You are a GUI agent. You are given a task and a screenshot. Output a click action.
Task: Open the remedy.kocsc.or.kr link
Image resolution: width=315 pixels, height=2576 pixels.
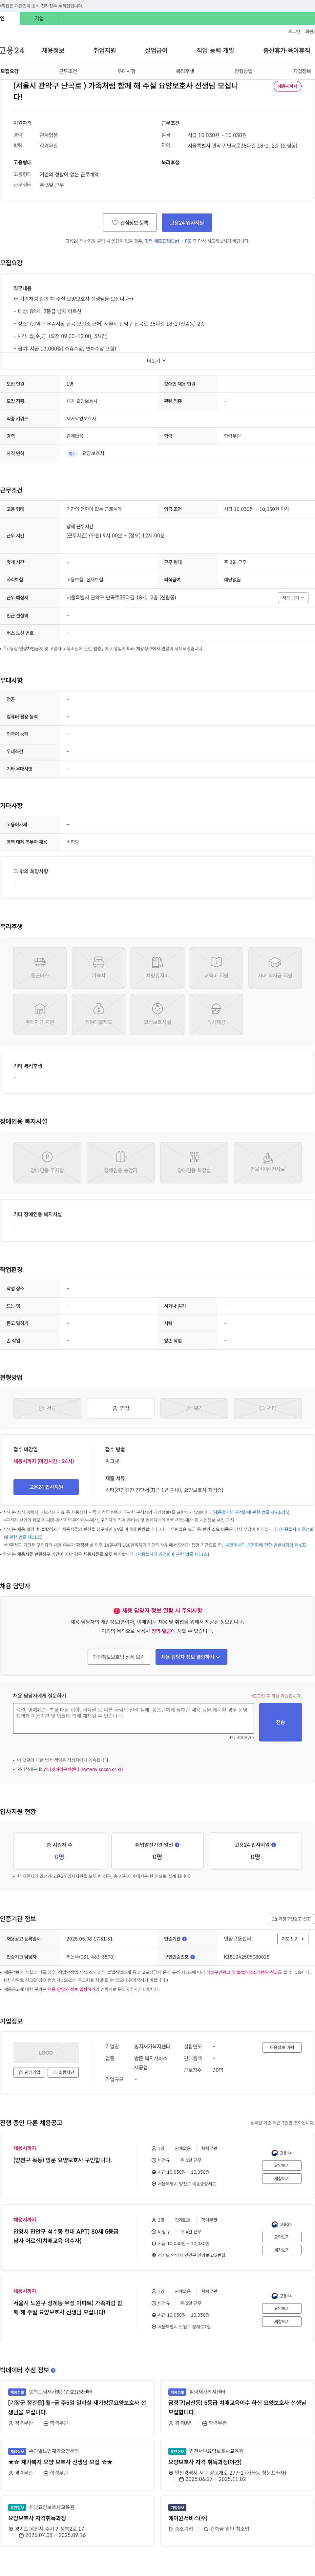click(83, 1769)
